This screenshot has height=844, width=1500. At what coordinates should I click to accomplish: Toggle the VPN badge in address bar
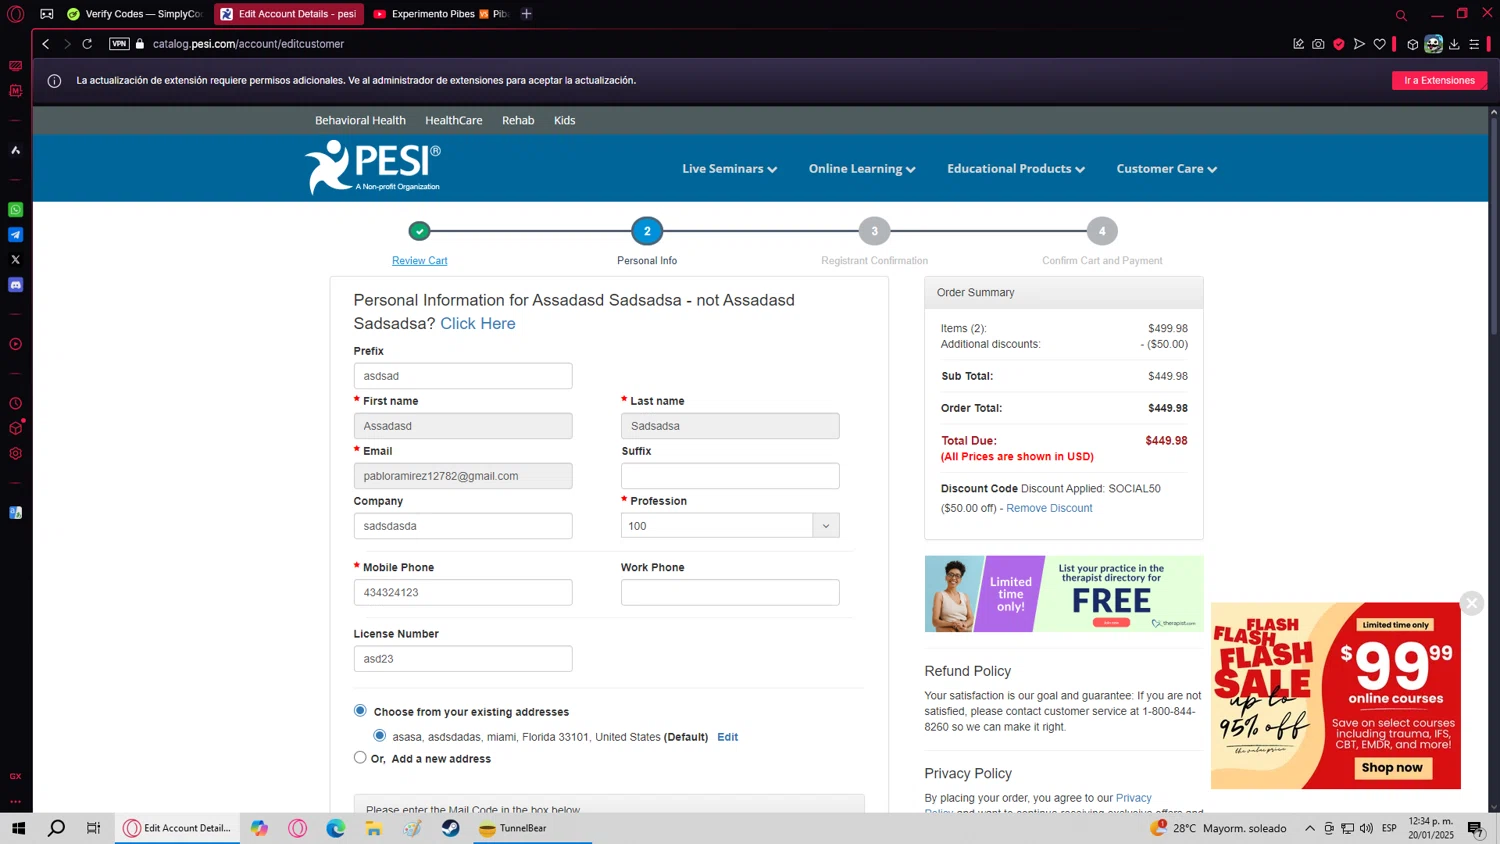point(119,44)
